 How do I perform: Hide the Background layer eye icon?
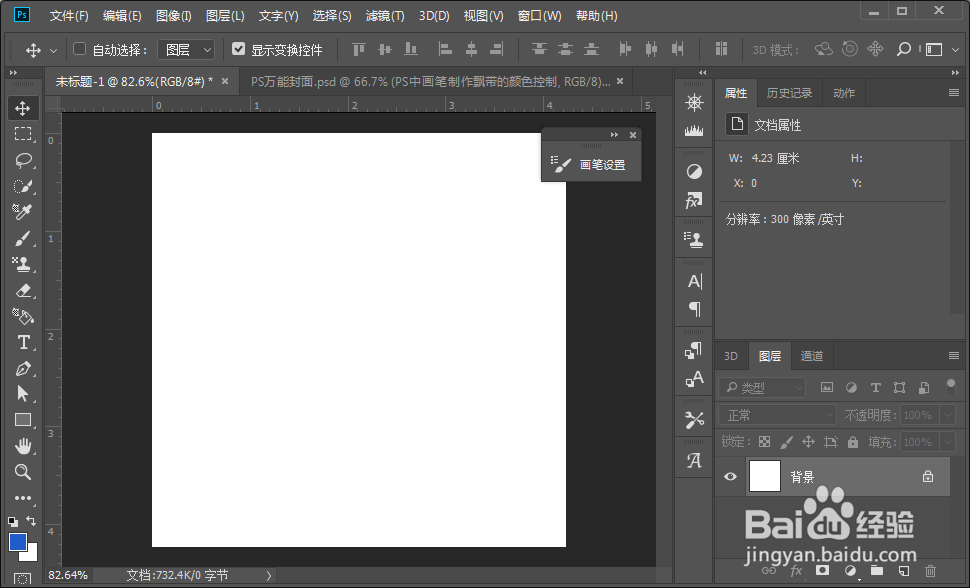pos(731,476)
